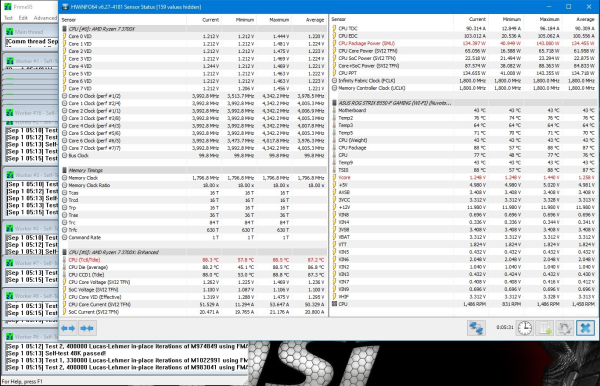
Task: Open the remote network monitoring icon
Action: (x=476, y=328)
